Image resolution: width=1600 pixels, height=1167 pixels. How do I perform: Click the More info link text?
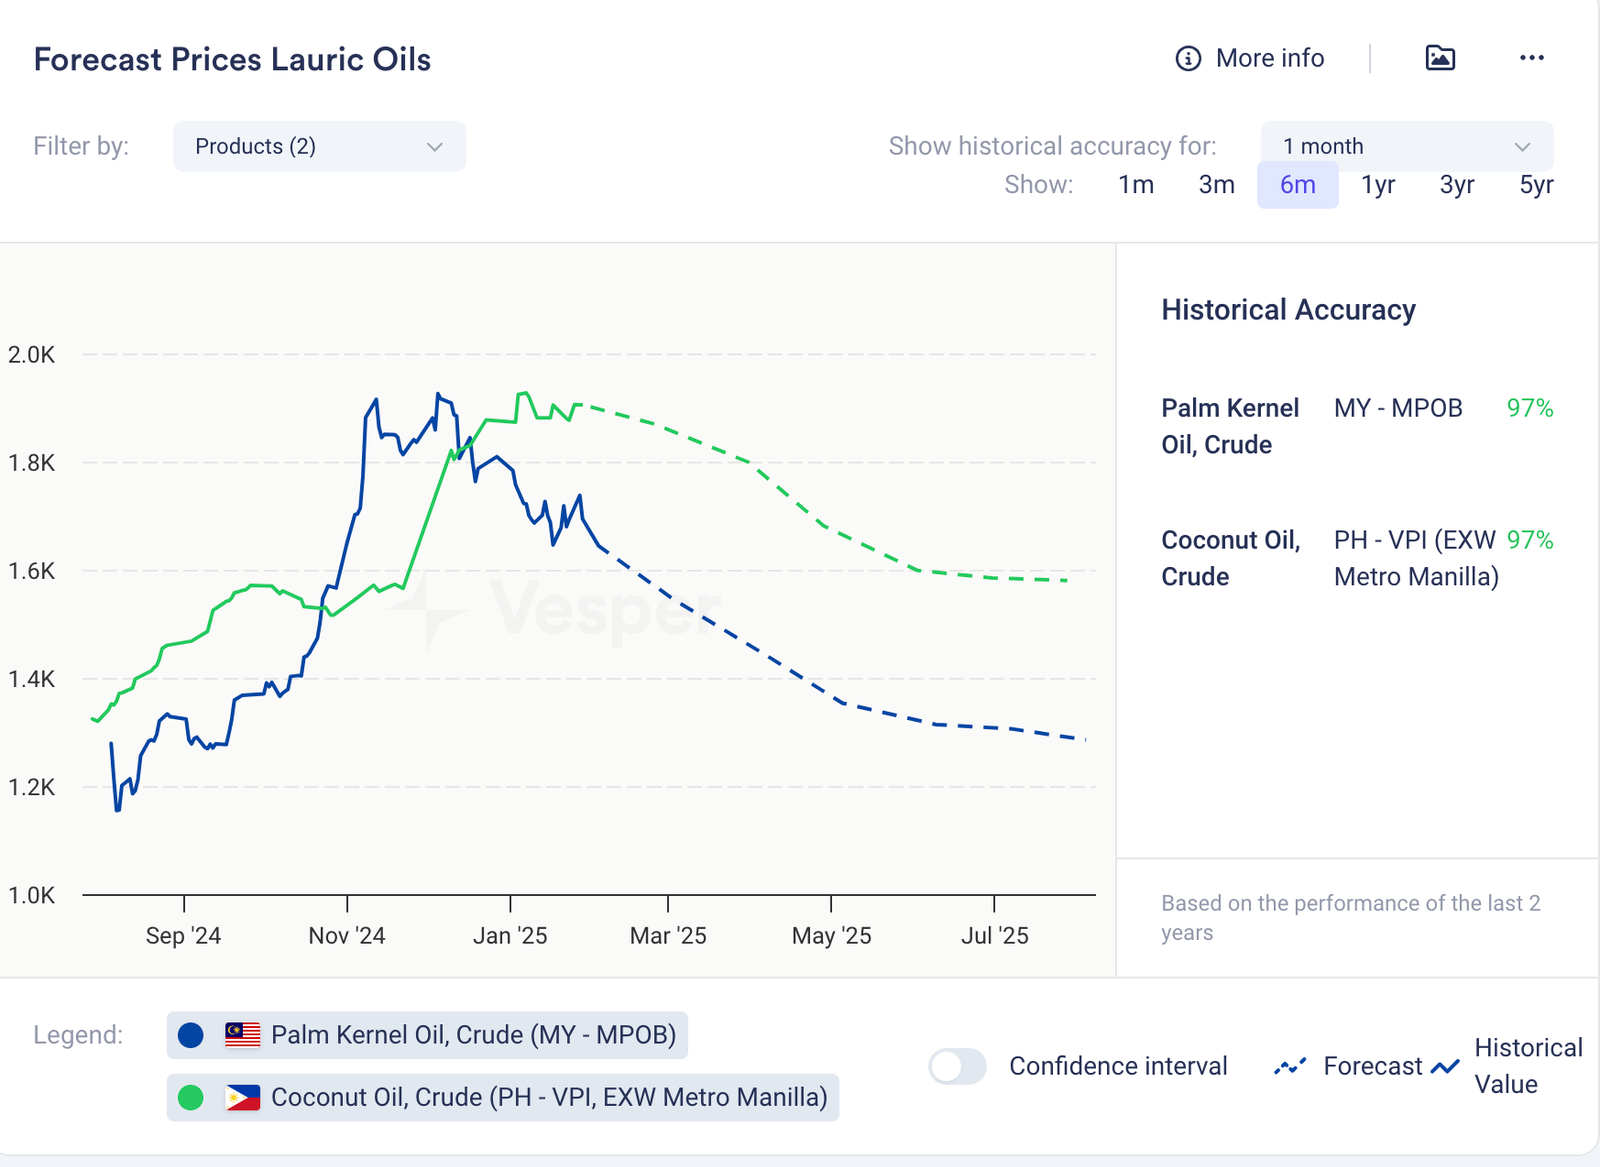[x=1269, y=59]
